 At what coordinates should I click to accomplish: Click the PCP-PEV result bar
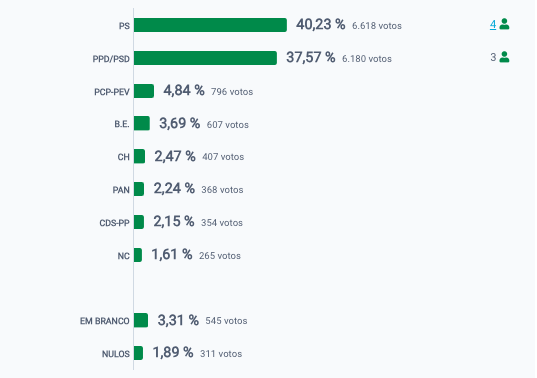point(144,91)
